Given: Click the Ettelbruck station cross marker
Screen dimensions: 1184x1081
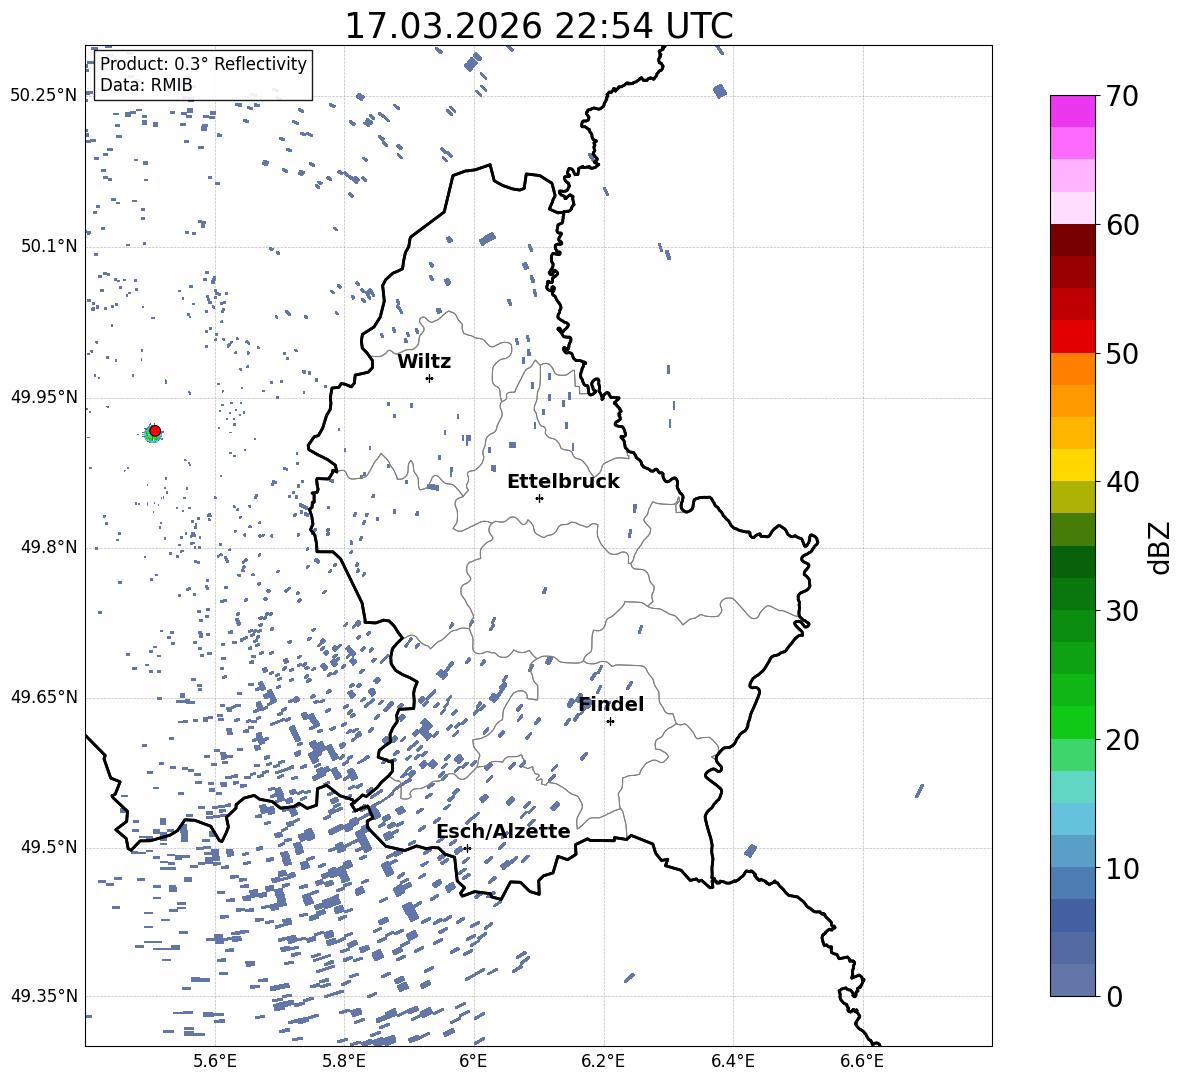Looking at the screenshot, I should click(x=539, y=498).
